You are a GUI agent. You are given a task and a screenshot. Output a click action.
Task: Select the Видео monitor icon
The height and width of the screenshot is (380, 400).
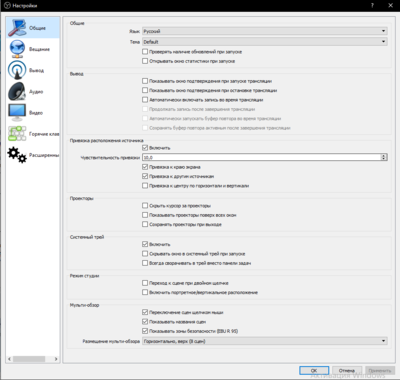coord(17,113)
